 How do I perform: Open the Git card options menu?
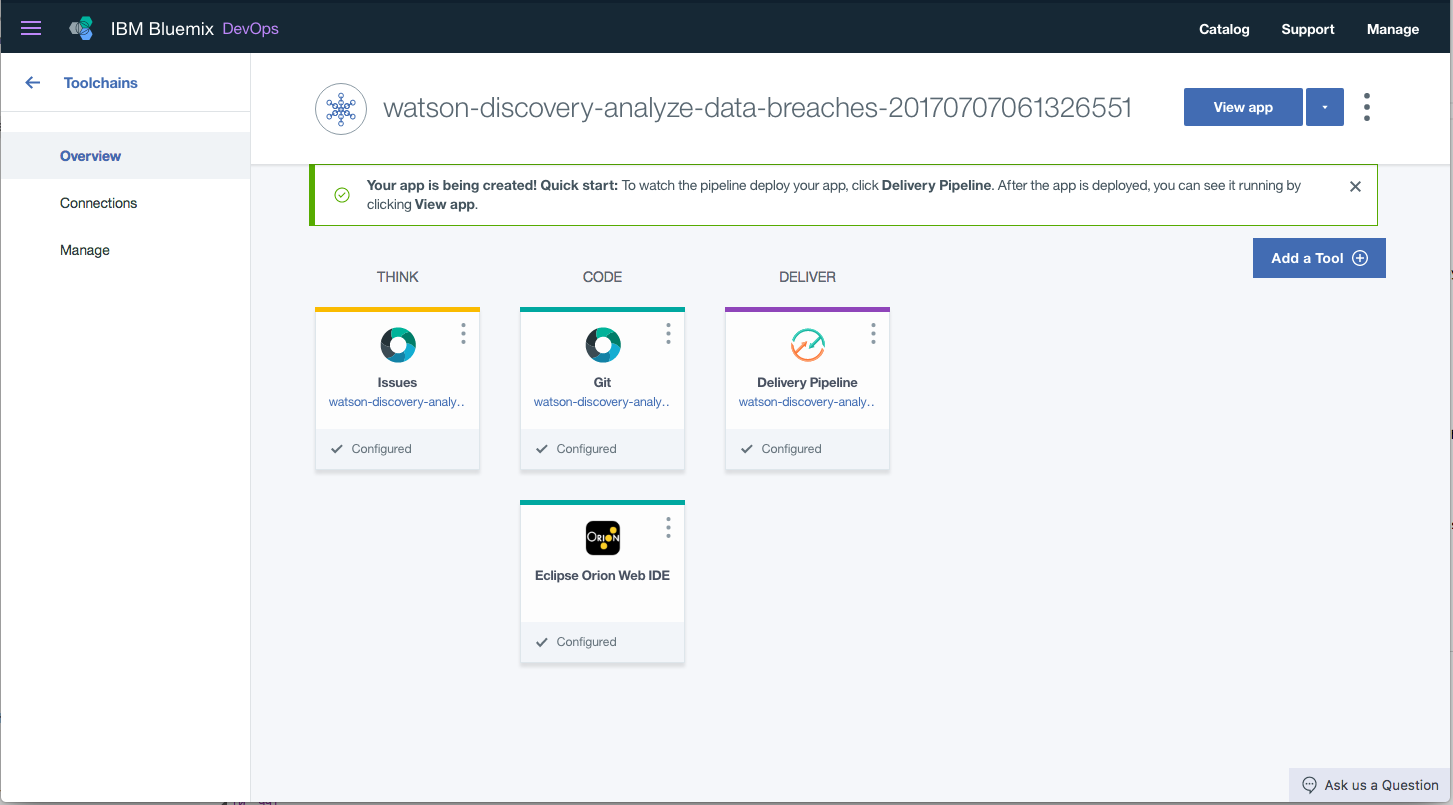[x=668, y=333]
